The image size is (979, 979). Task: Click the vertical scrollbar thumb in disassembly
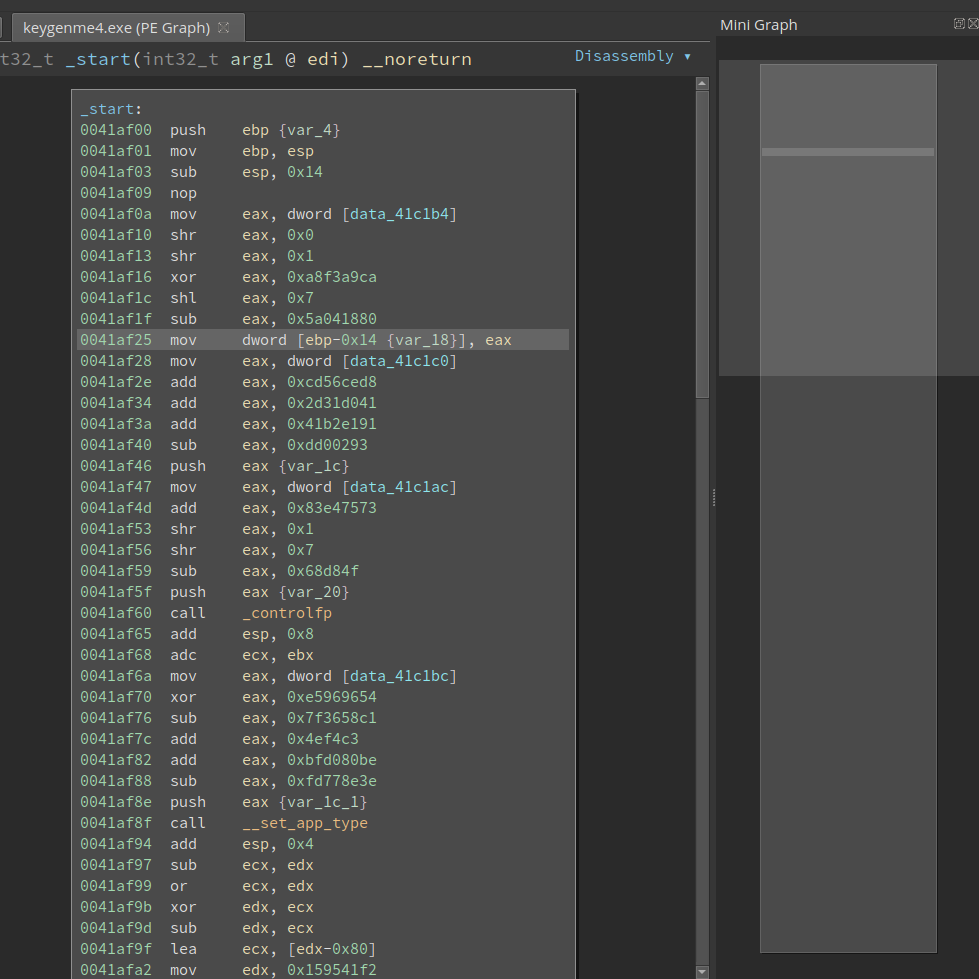[x=702, y=245]
